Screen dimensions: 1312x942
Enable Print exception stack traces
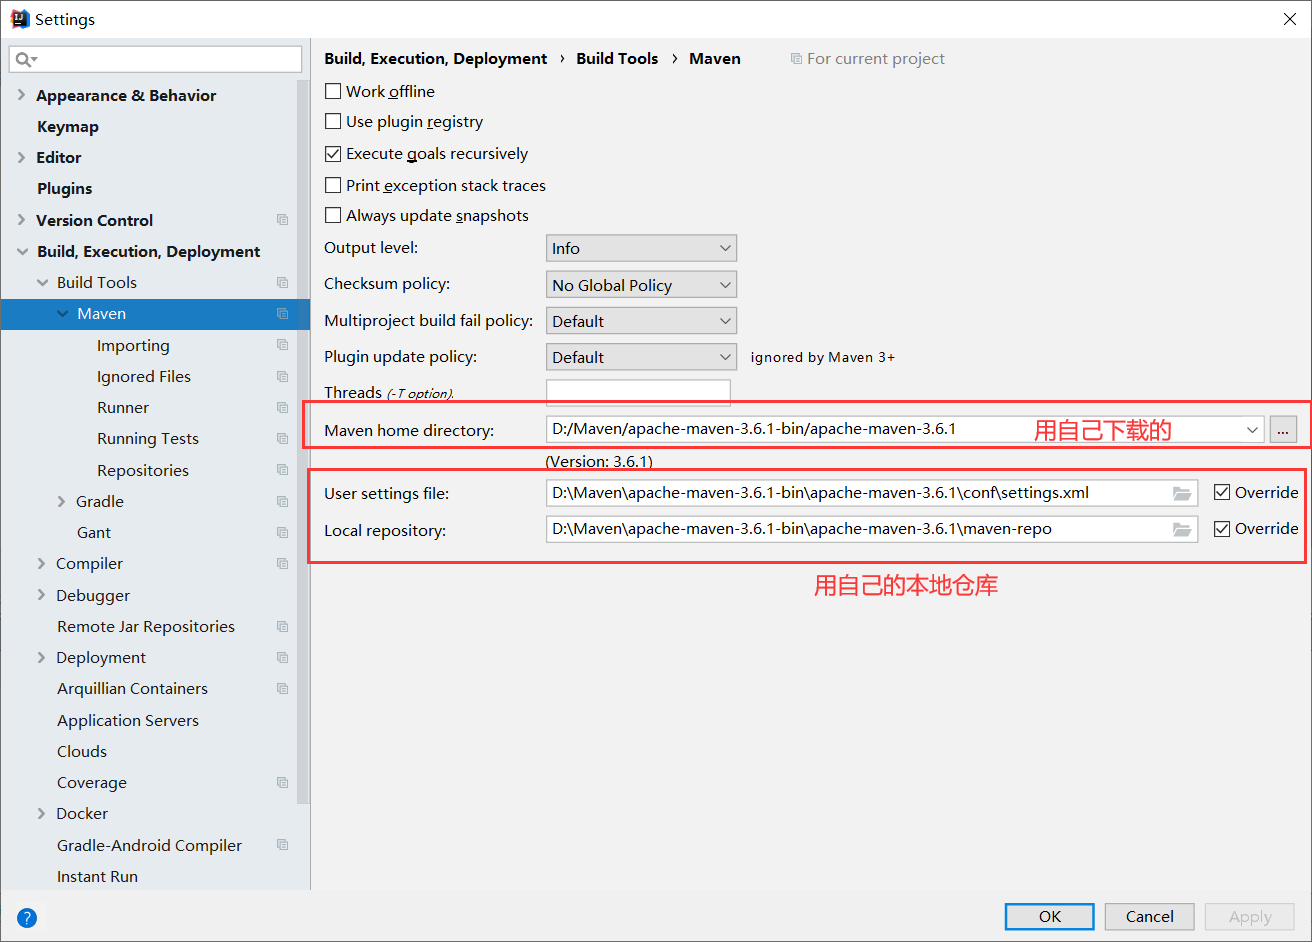click(333, 185)
